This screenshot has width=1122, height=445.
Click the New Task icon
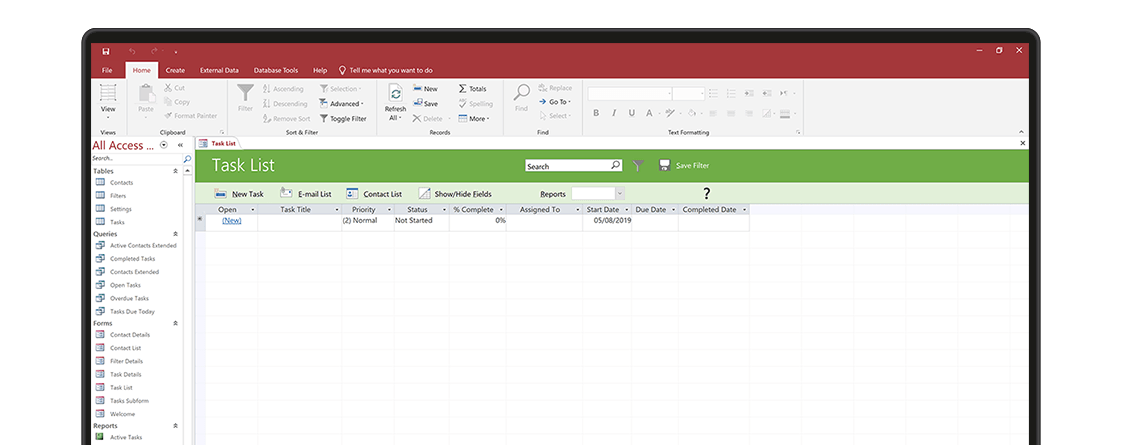click(220, 193)
